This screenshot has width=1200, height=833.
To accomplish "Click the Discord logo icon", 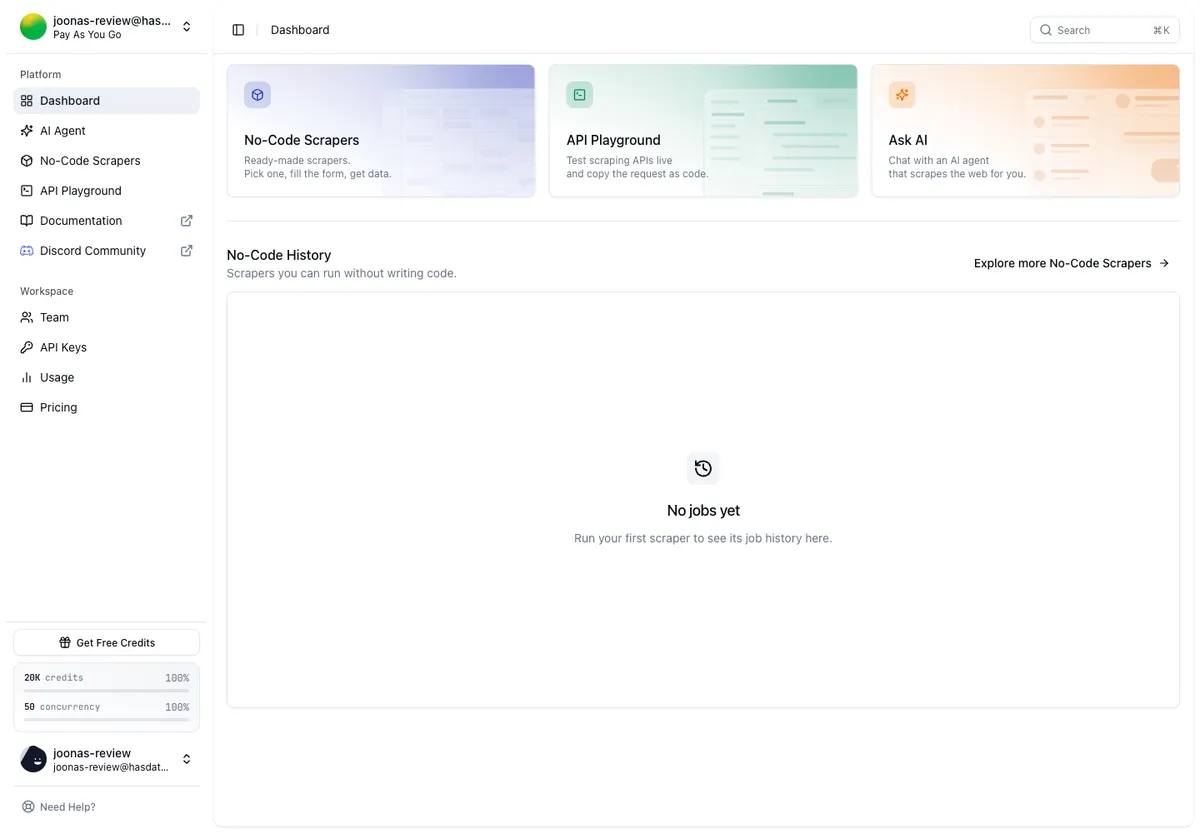I will pos(27,251).
